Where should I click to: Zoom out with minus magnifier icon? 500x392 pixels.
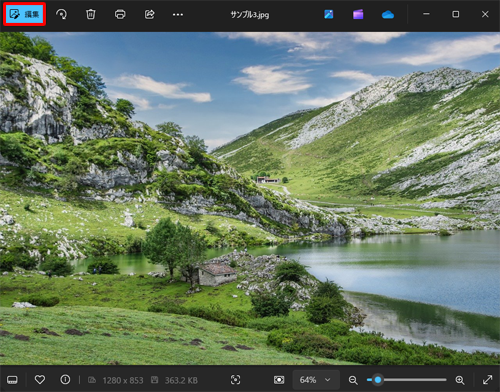(353, 380)
